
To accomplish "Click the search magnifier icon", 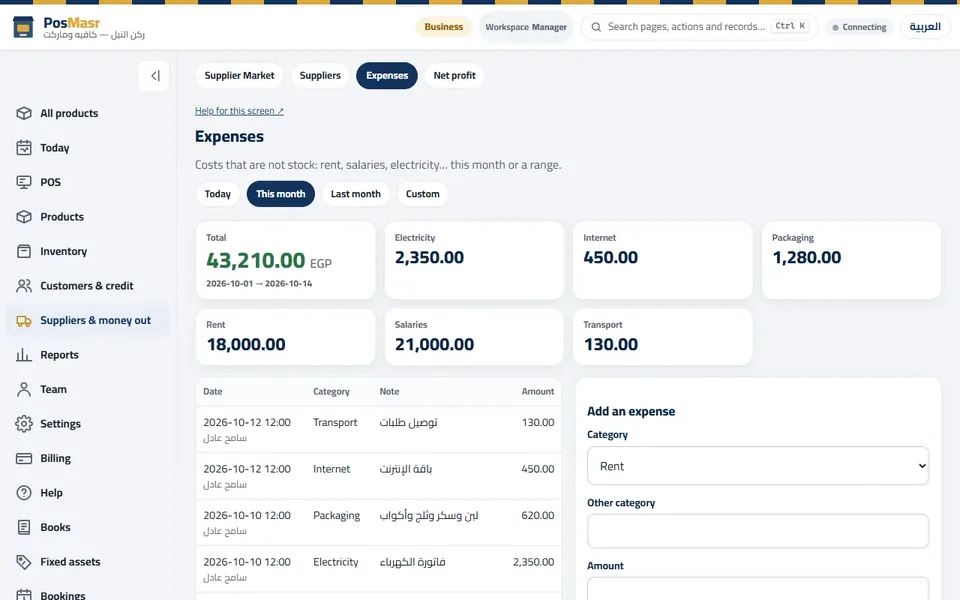I will (x=596, y=27).
